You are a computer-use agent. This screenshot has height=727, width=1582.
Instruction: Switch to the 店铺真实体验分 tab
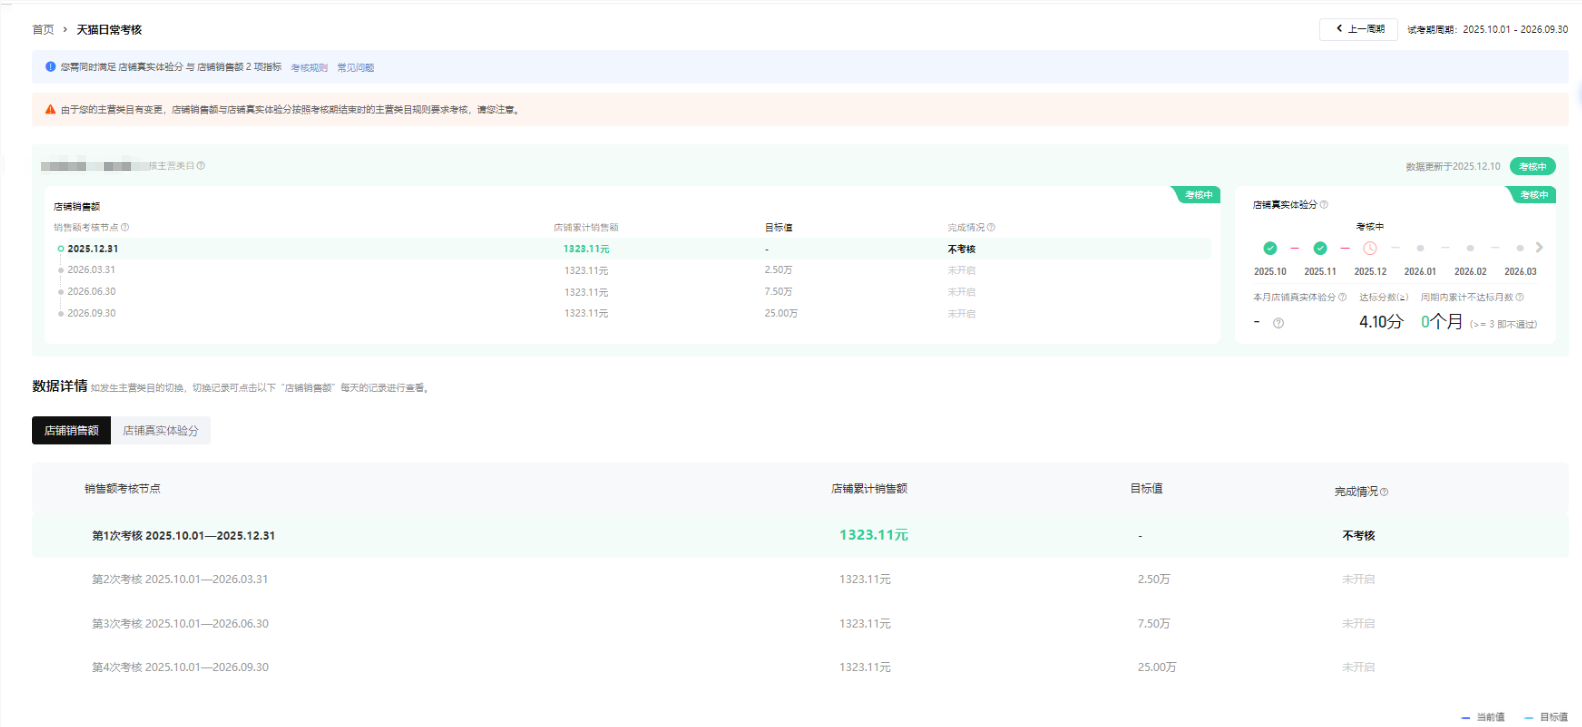(160, 431)
